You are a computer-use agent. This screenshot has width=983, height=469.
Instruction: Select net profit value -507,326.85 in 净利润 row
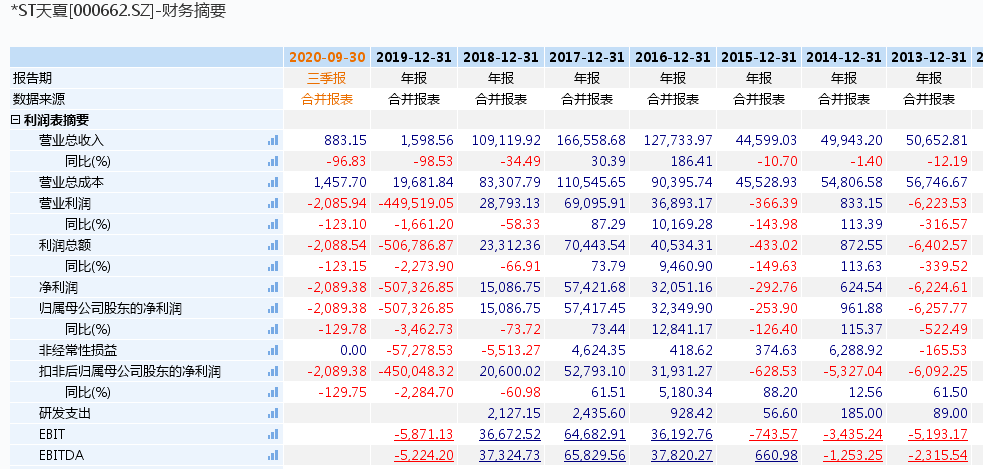click(x=416, y=287)
